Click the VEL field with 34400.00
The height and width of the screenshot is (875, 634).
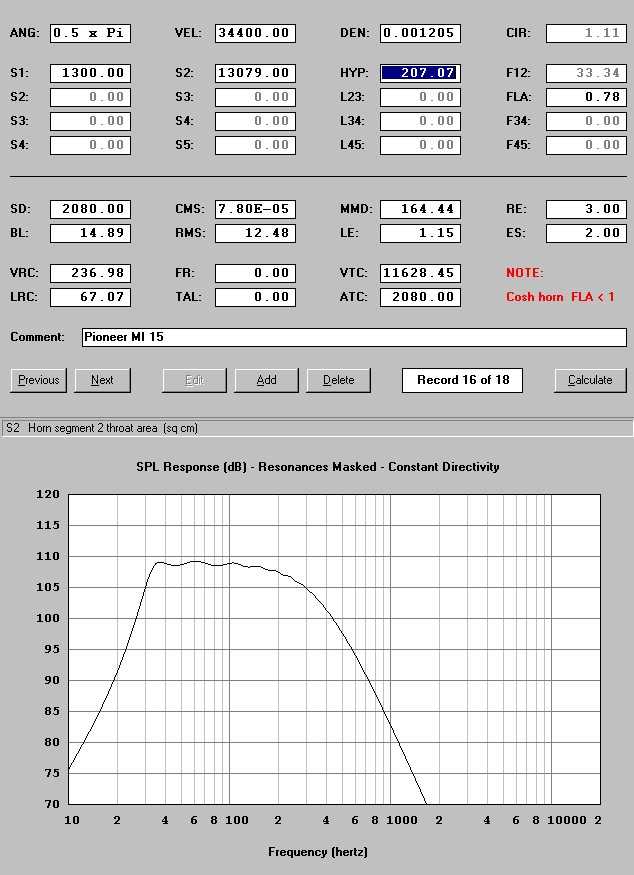pyautogui.click(x=255, y=33)
